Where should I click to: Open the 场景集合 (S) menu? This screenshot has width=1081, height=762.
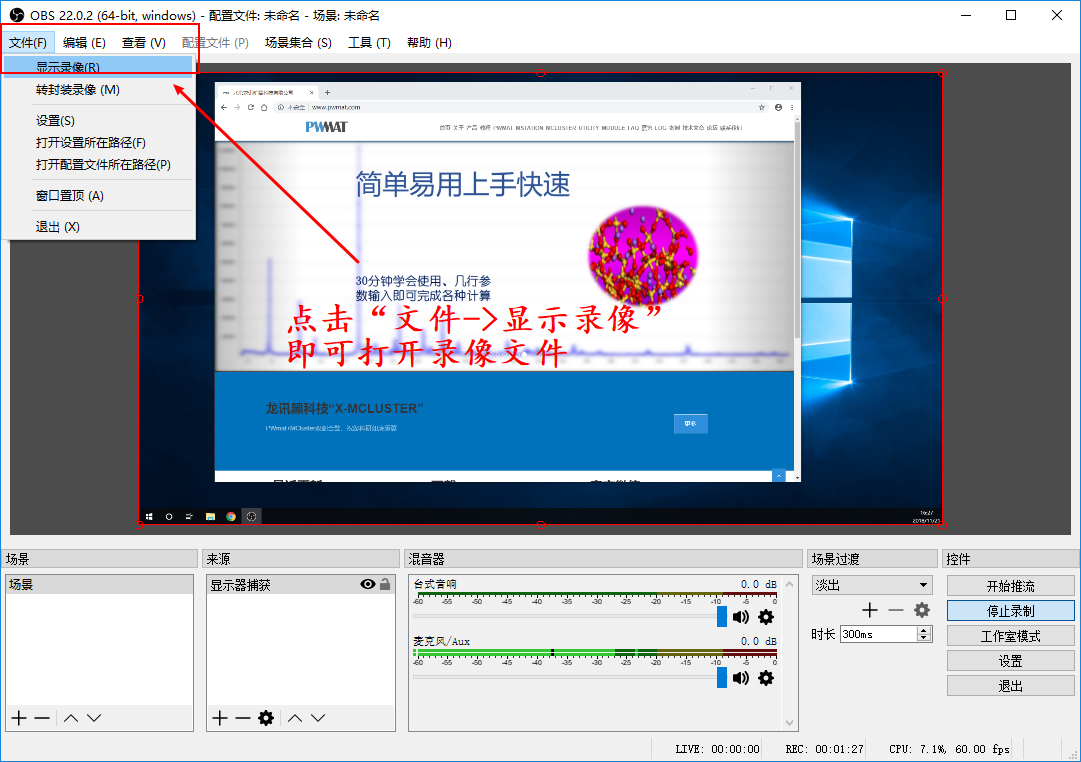pos(298,43)
